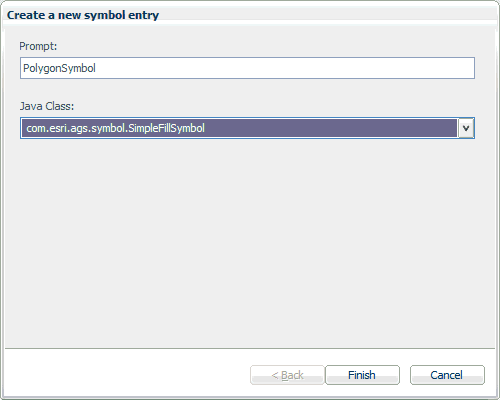Click the "Java Class:" label

[x=47, y=106]
